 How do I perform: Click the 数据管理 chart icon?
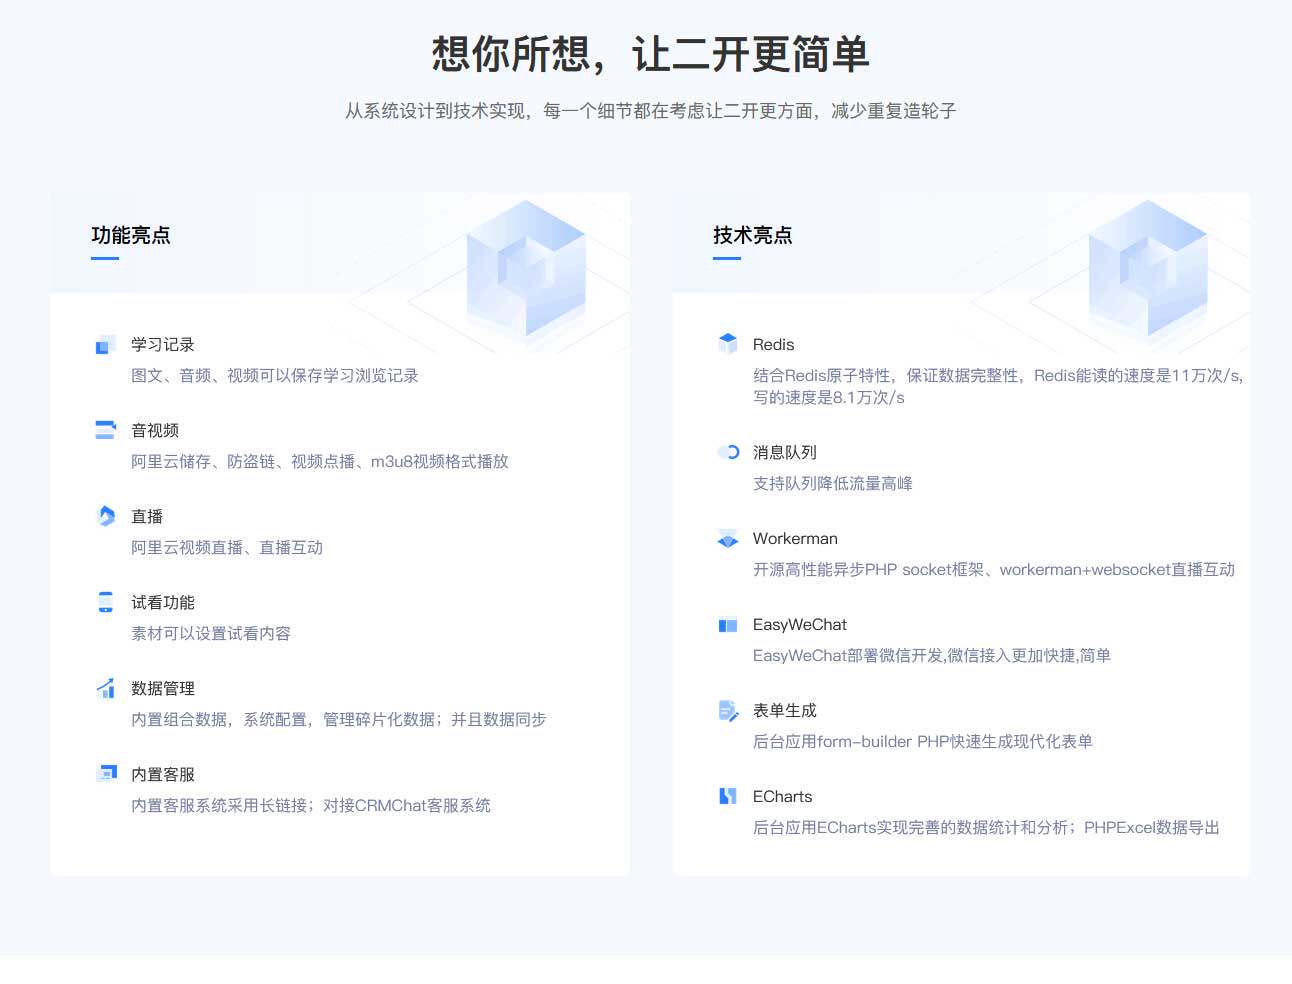tap(105, 688)
